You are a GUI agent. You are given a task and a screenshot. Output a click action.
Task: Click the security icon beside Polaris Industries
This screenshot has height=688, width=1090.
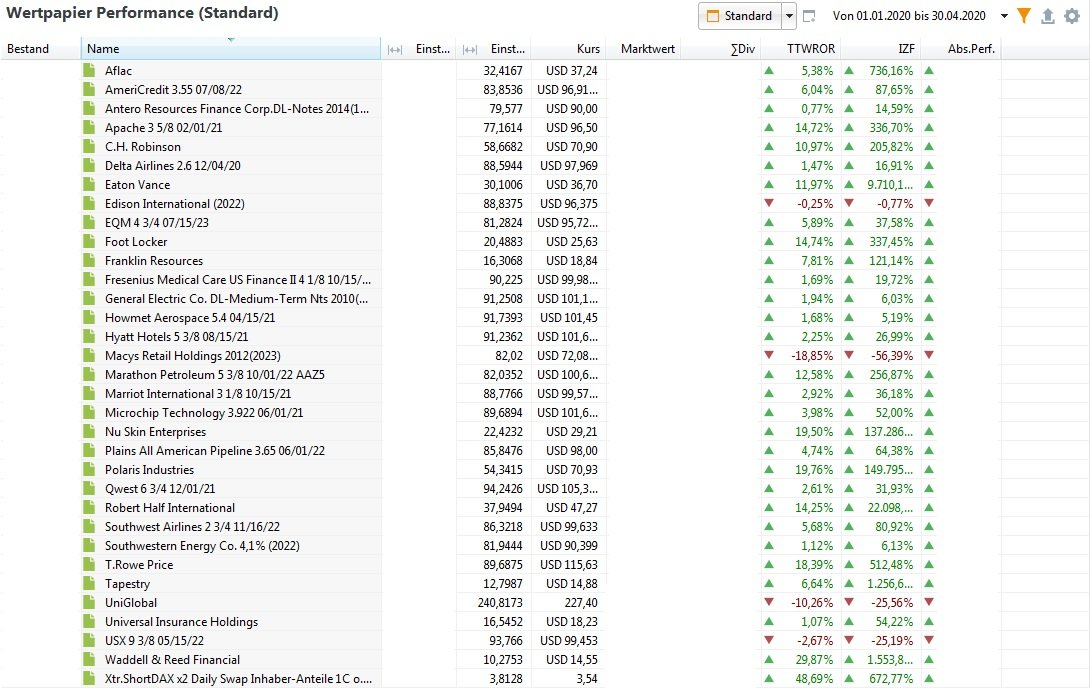click(89, 469)
